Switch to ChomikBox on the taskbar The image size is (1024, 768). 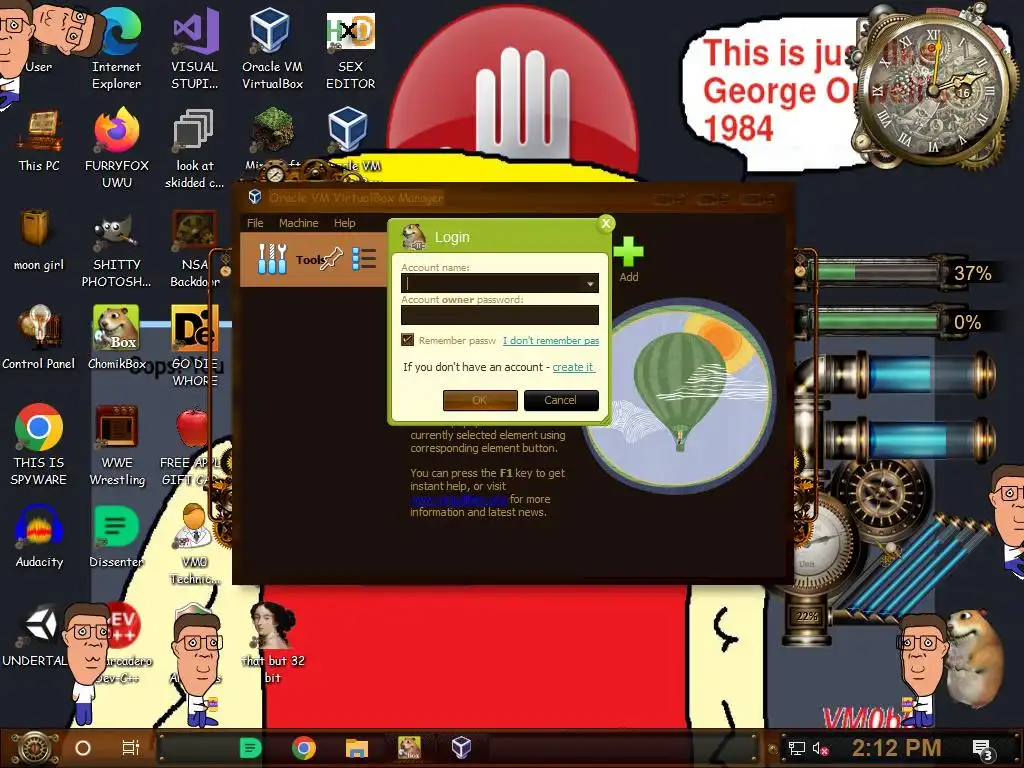409,748
